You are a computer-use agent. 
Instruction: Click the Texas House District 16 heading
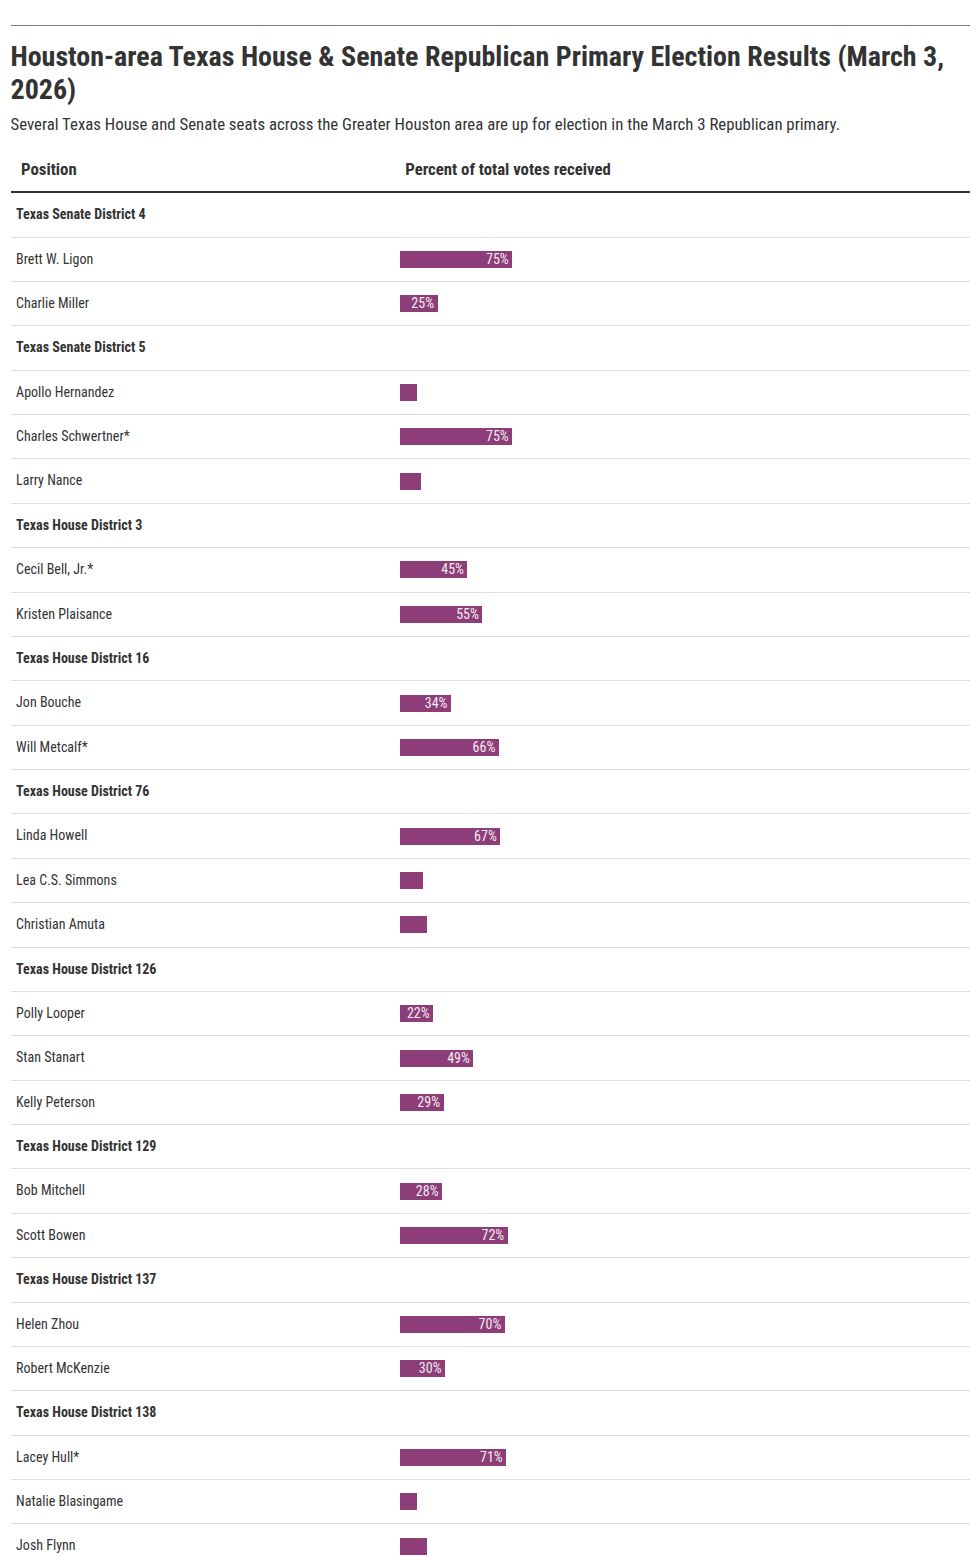(x=83, y=658)
